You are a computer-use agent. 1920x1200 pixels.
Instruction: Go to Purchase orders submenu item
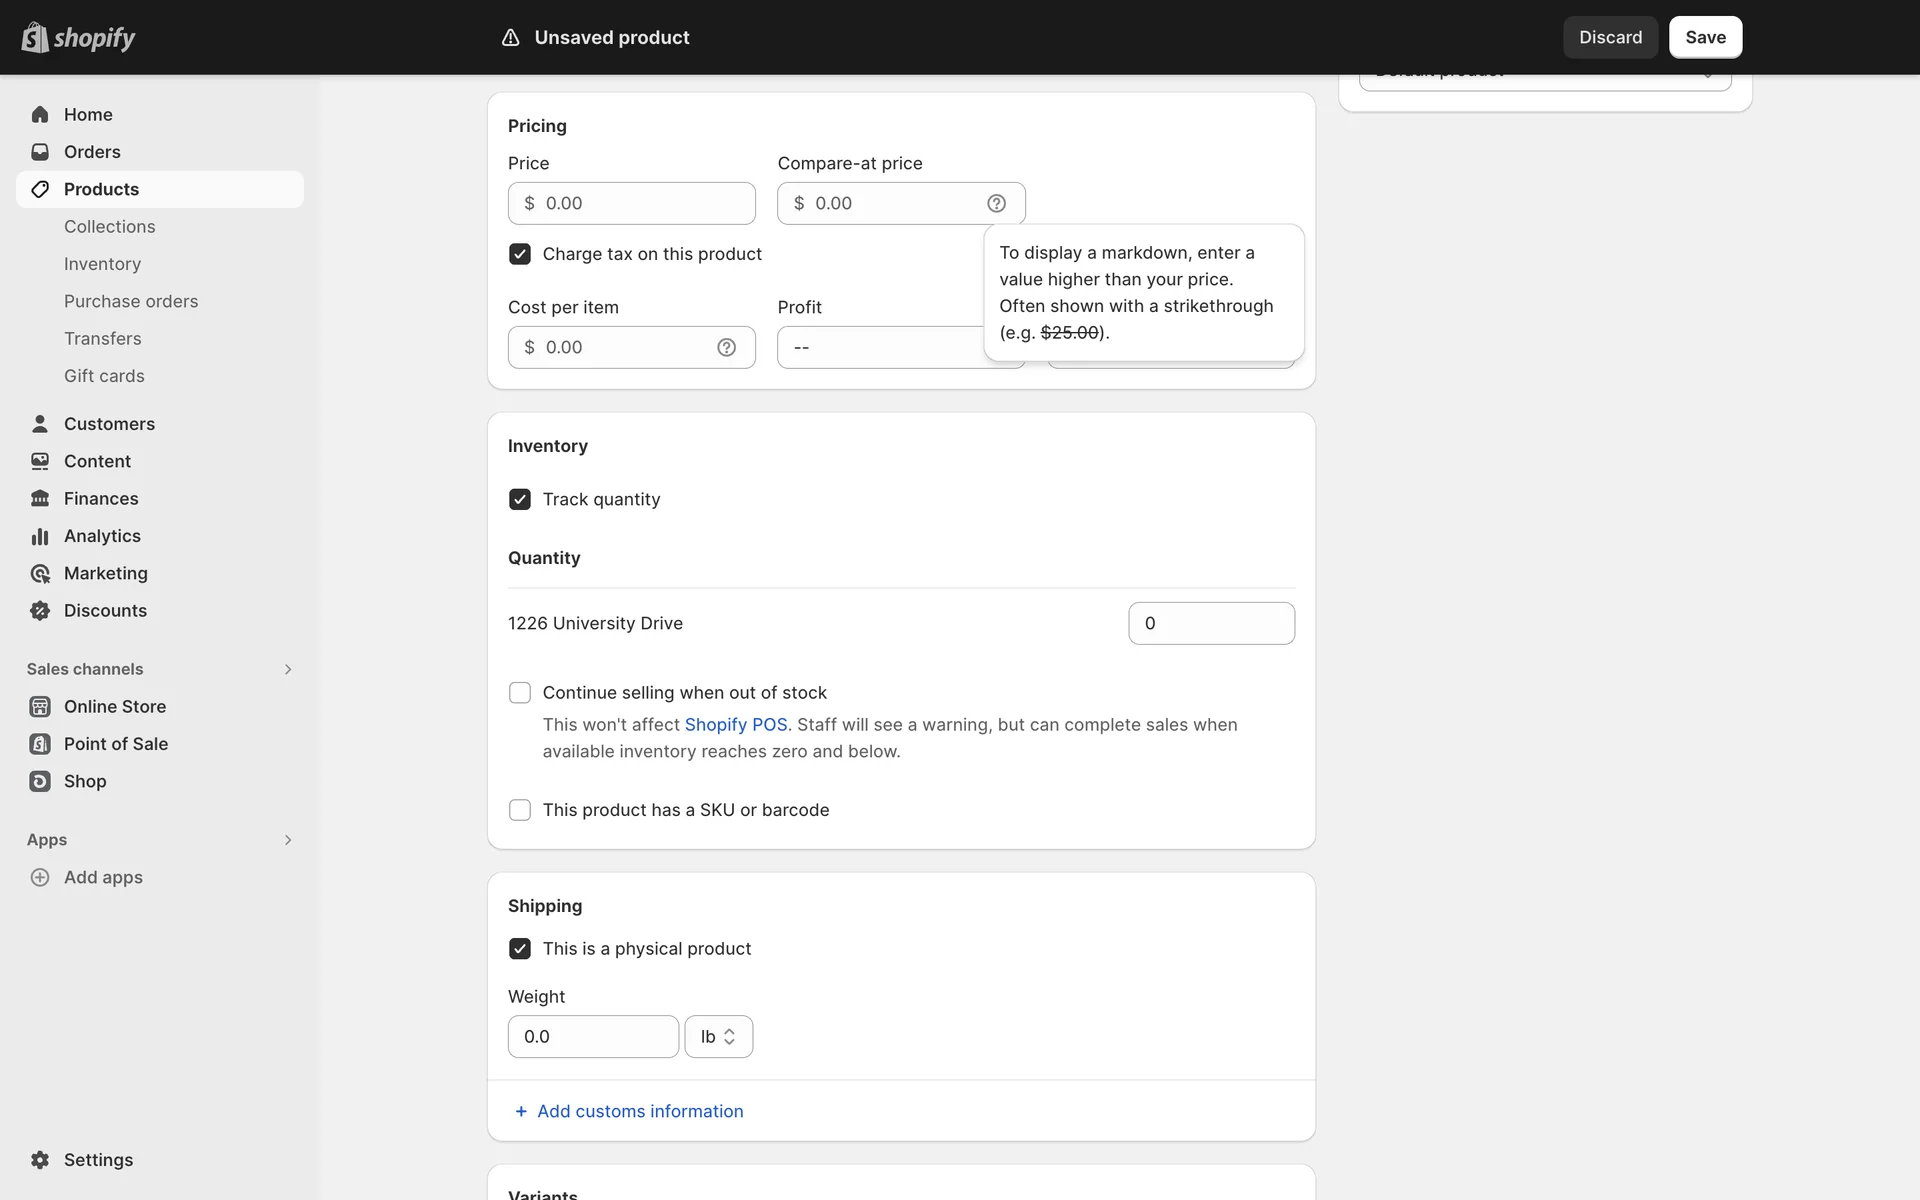(x=131, y=301)
